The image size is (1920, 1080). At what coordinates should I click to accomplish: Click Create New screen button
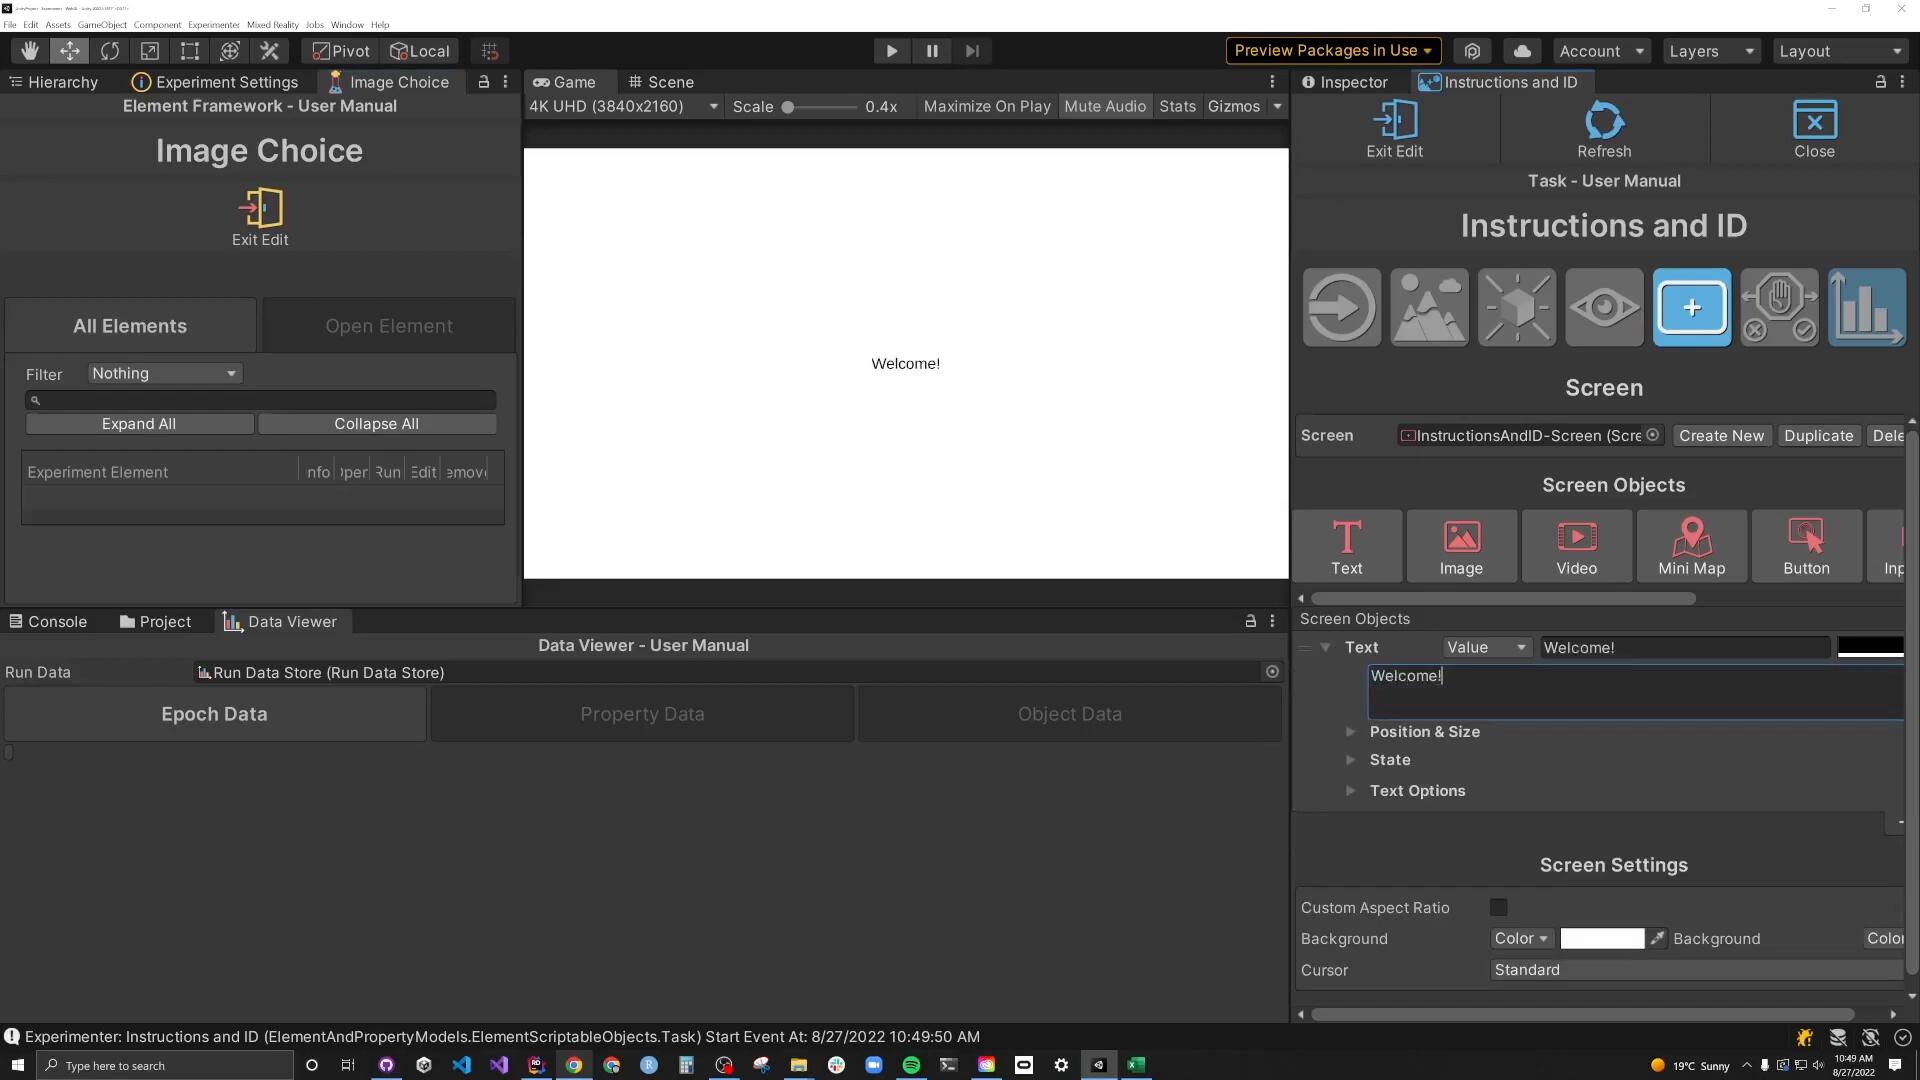point(1721,435)
